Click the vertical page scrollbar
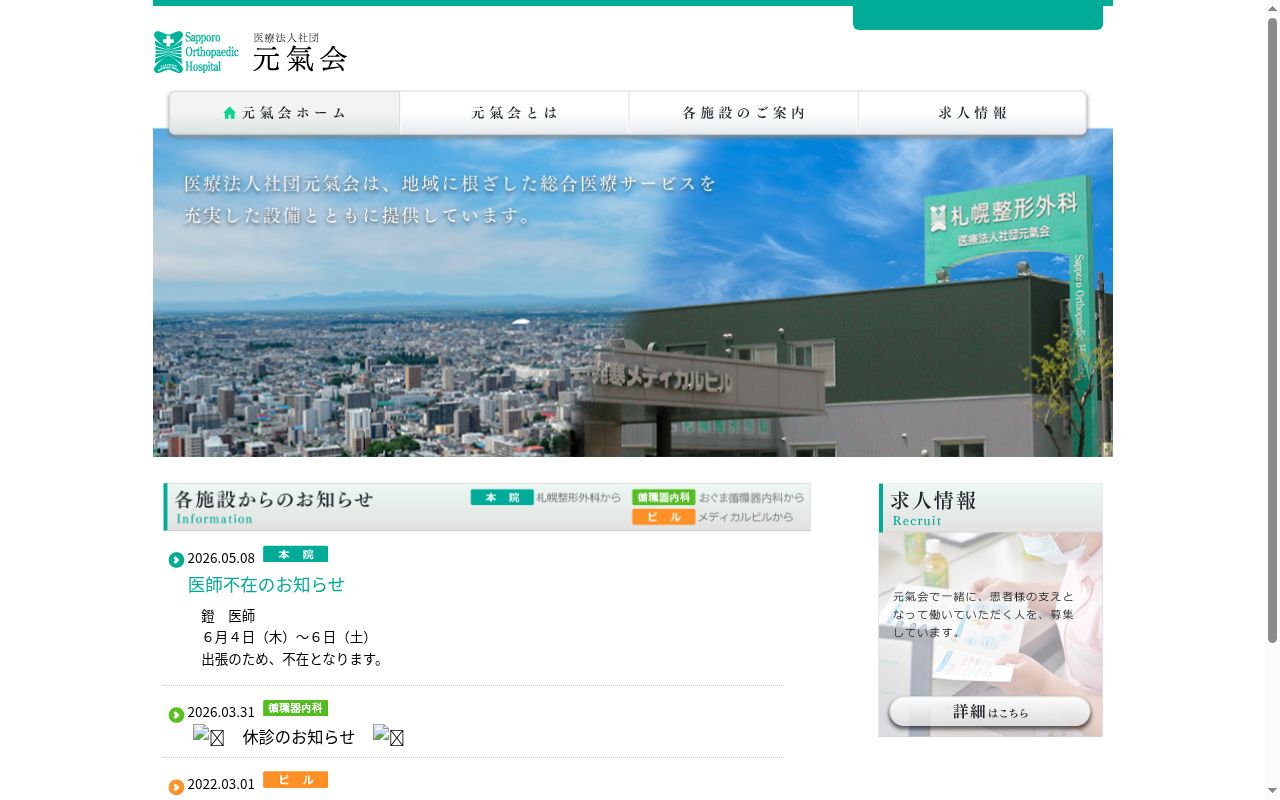Viewport: 1280px width, 800px height. [x=1273, y=330]
